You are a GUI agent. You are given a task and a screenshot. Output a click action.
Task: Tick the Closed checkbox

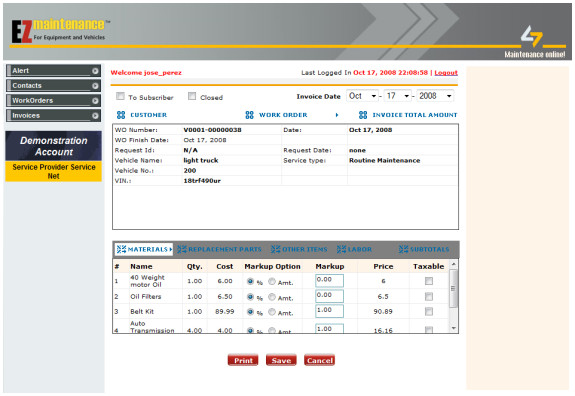[x=192, y=96]
